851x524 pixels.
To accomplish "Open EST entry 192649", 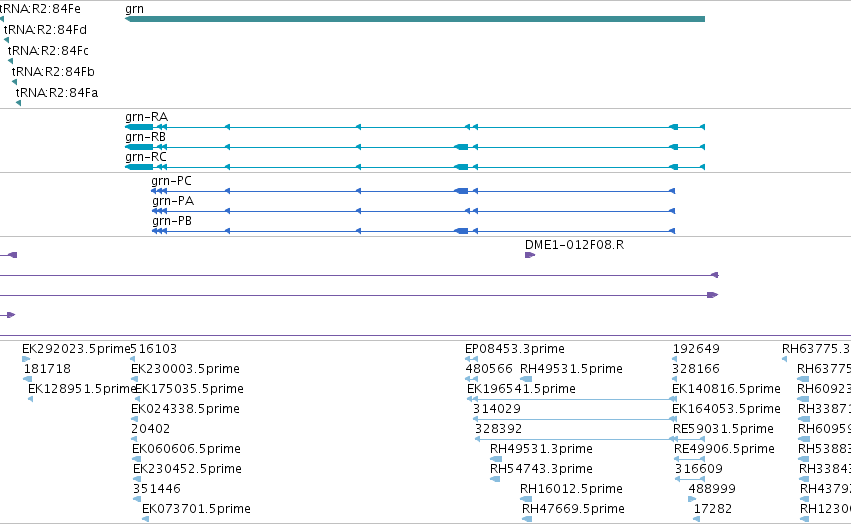I will 696,349.
